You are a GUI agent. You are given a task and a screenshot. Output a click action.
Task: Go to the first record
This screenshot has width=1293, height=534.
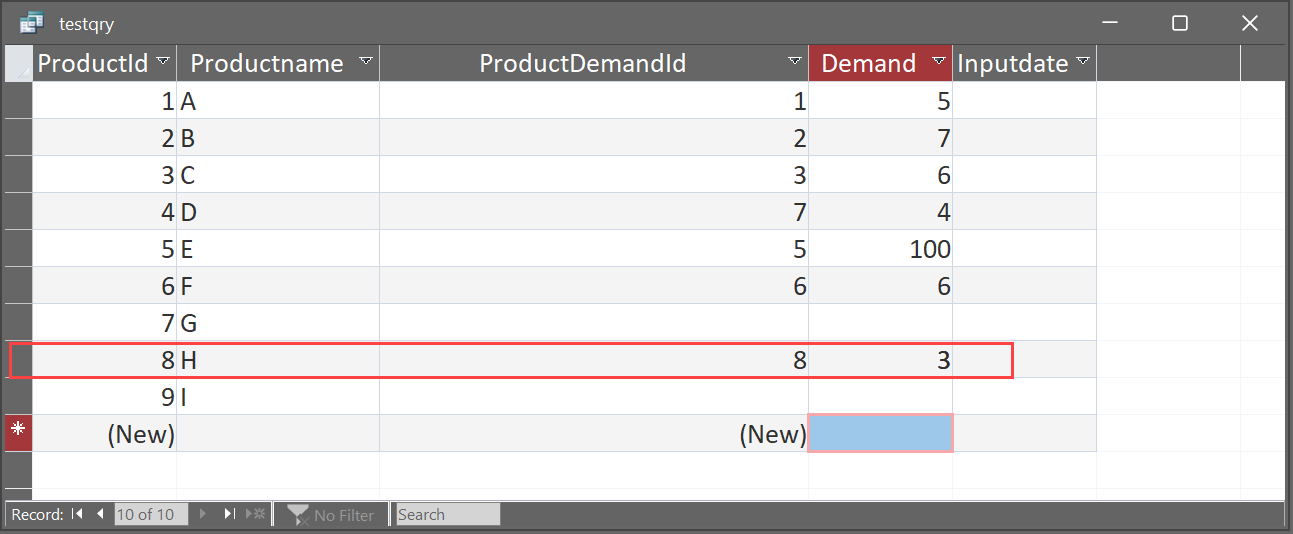[77, 515]
